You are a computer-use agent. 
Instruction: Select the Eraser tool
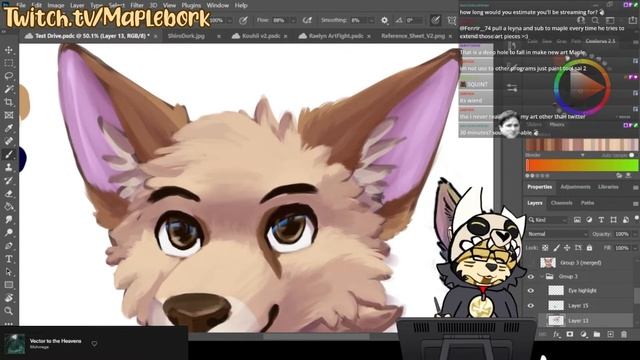click(9, 194)
